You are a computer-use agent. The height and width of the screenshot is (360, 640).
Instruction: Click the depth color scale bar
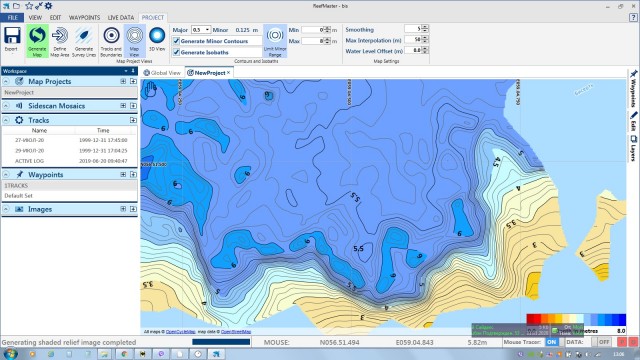click(576, 319)
